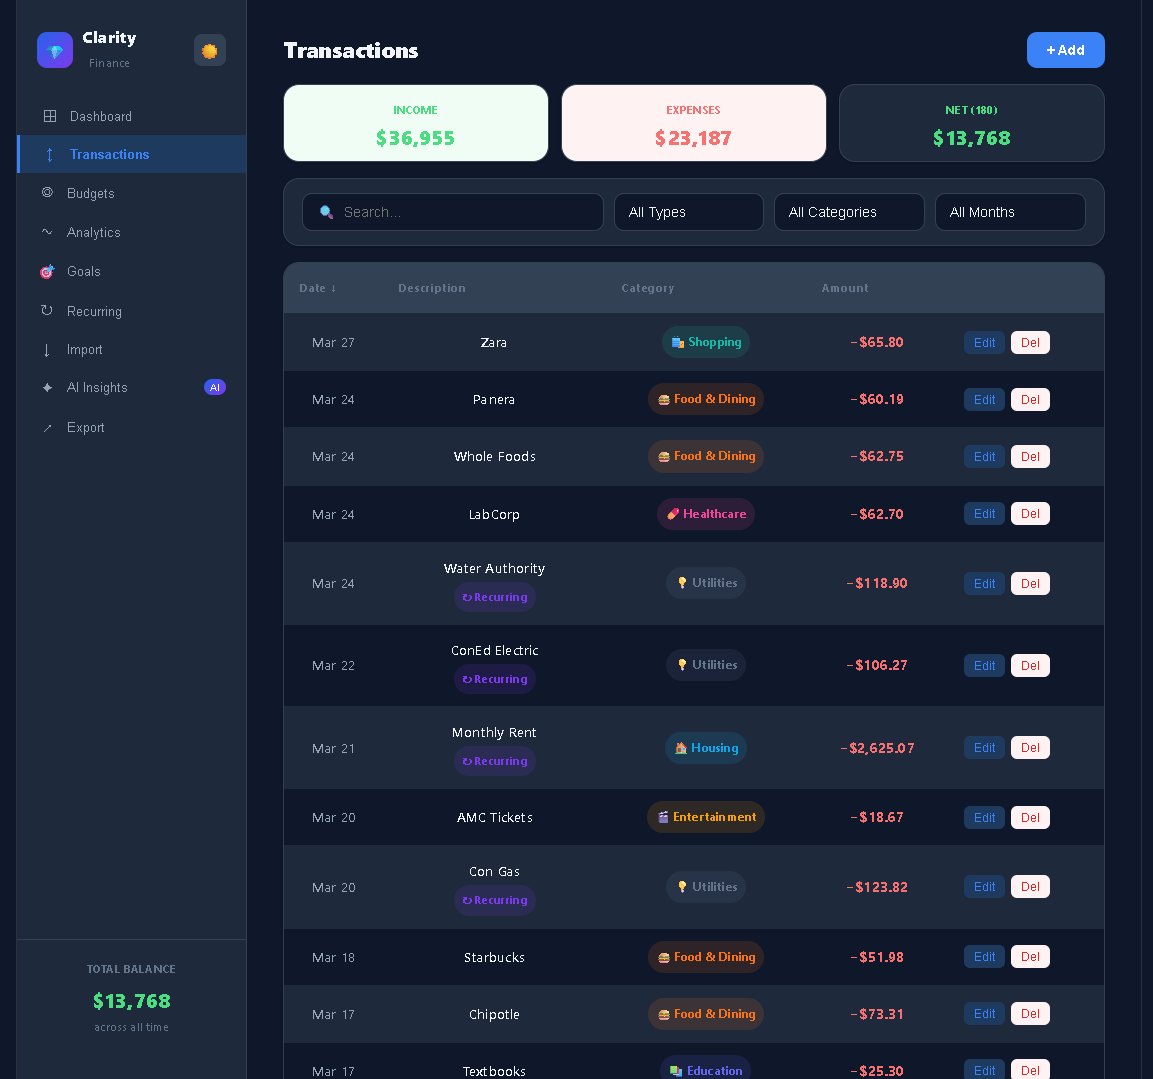Open the All Months dropdown
Image resolution: width=1153 pixels, height=1079 pixels.
click(x=1010, y=212)
